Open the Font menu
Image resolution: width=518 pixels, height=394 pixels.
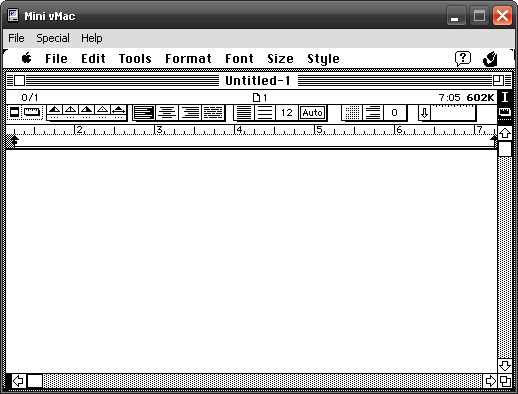tap(239, 59)
